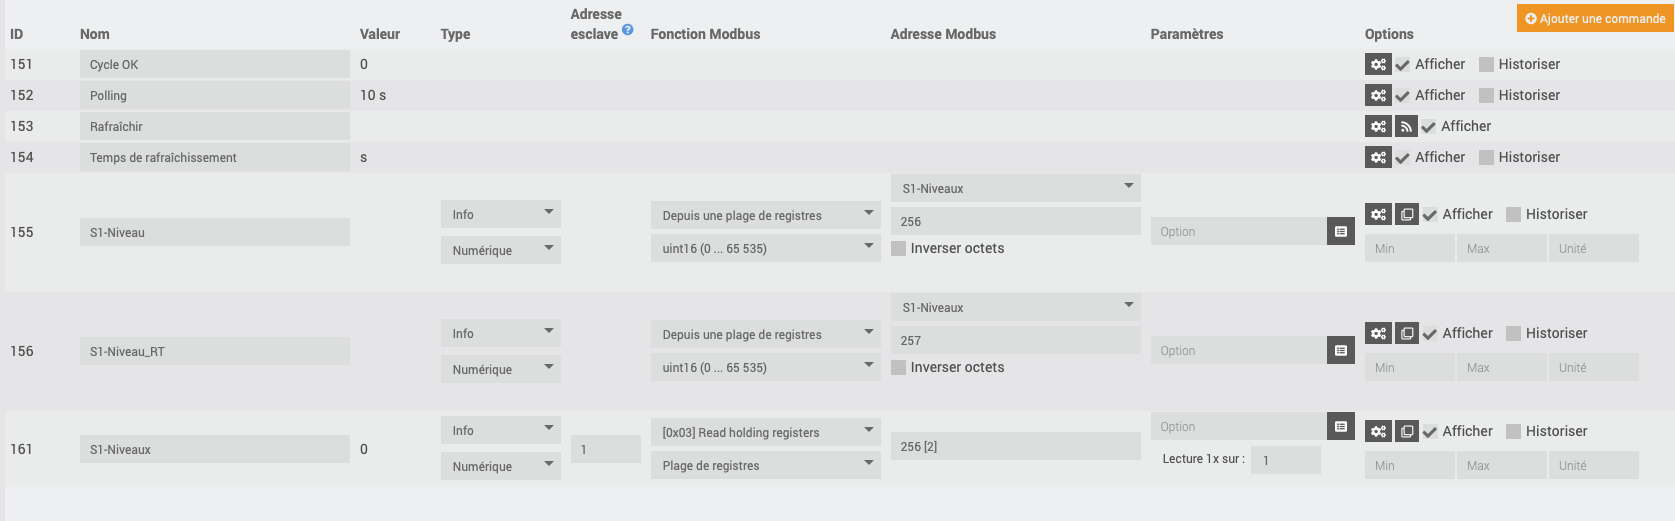The image size is (1675, 521).
Task: Open advanced gears for S1-Niveau_RT command
Action: tap(1378, 333)
